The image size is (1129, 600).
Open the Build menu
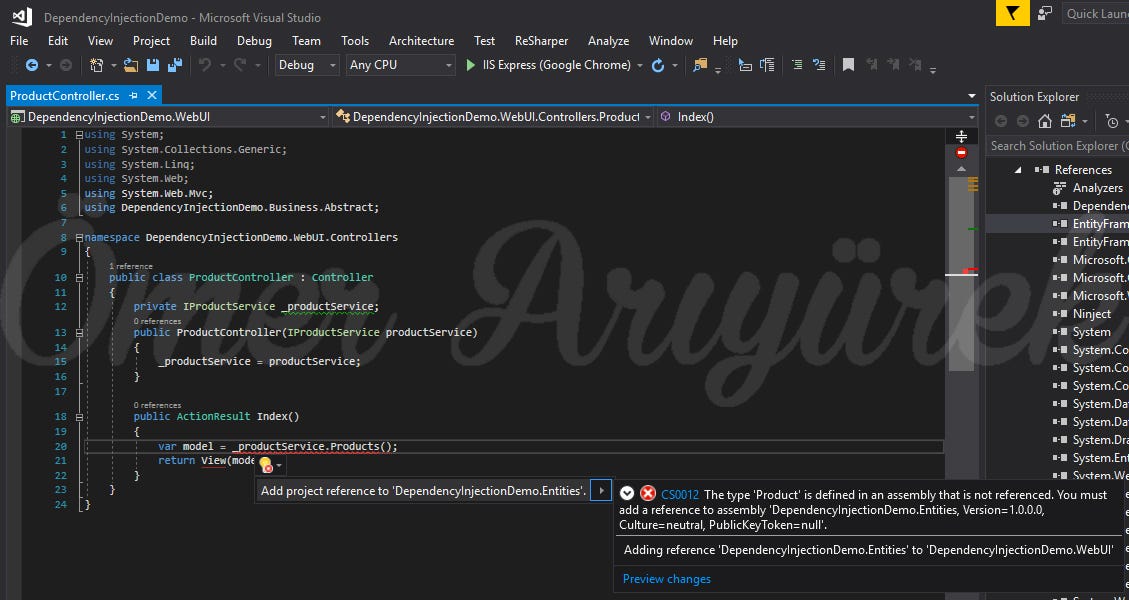tap(204, 41)
